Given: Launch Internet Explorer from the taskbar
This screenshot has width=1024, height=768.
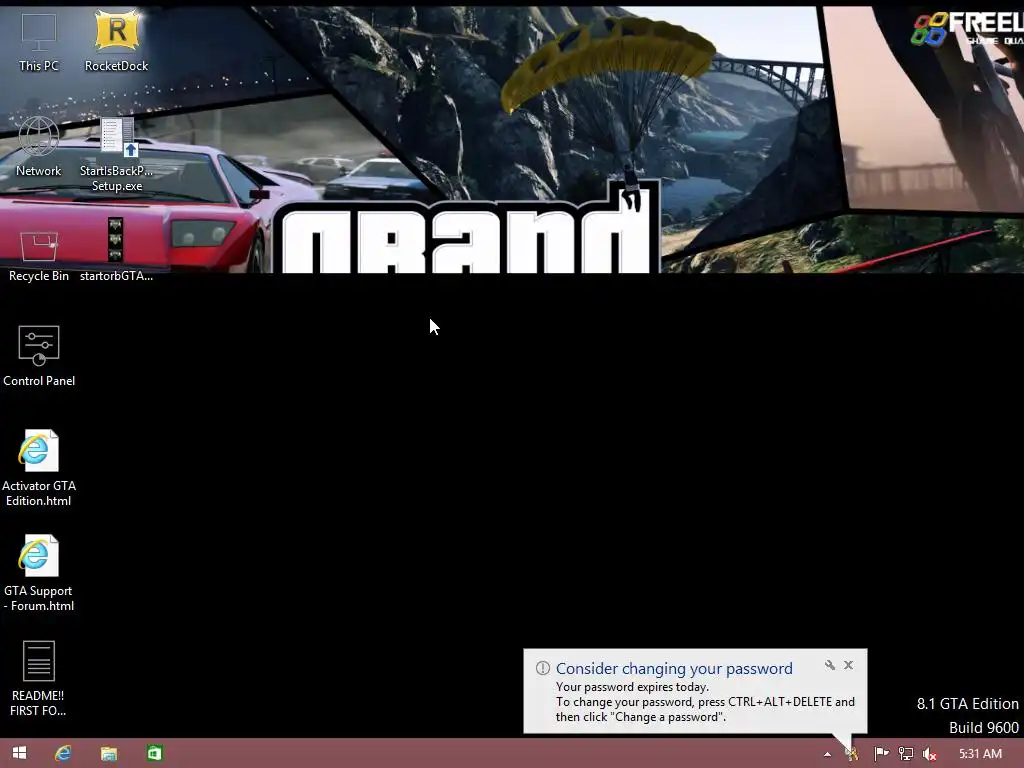Looking at the screenshot, I should click(63, 753).
